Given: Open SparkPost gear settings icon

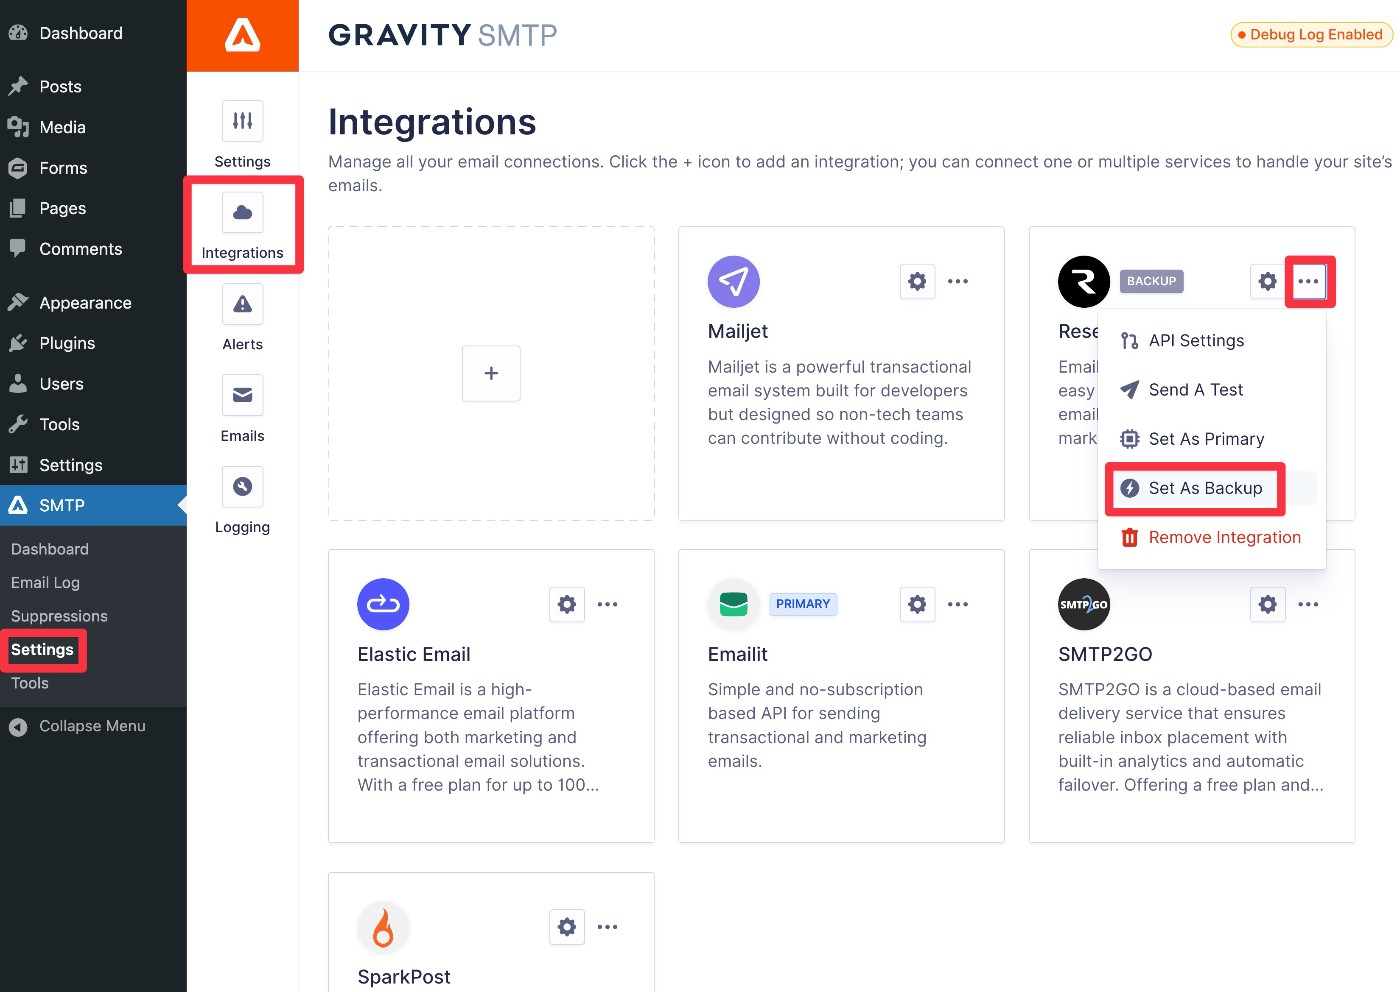Looking at the screenshot, I should [x=567, y=927].
